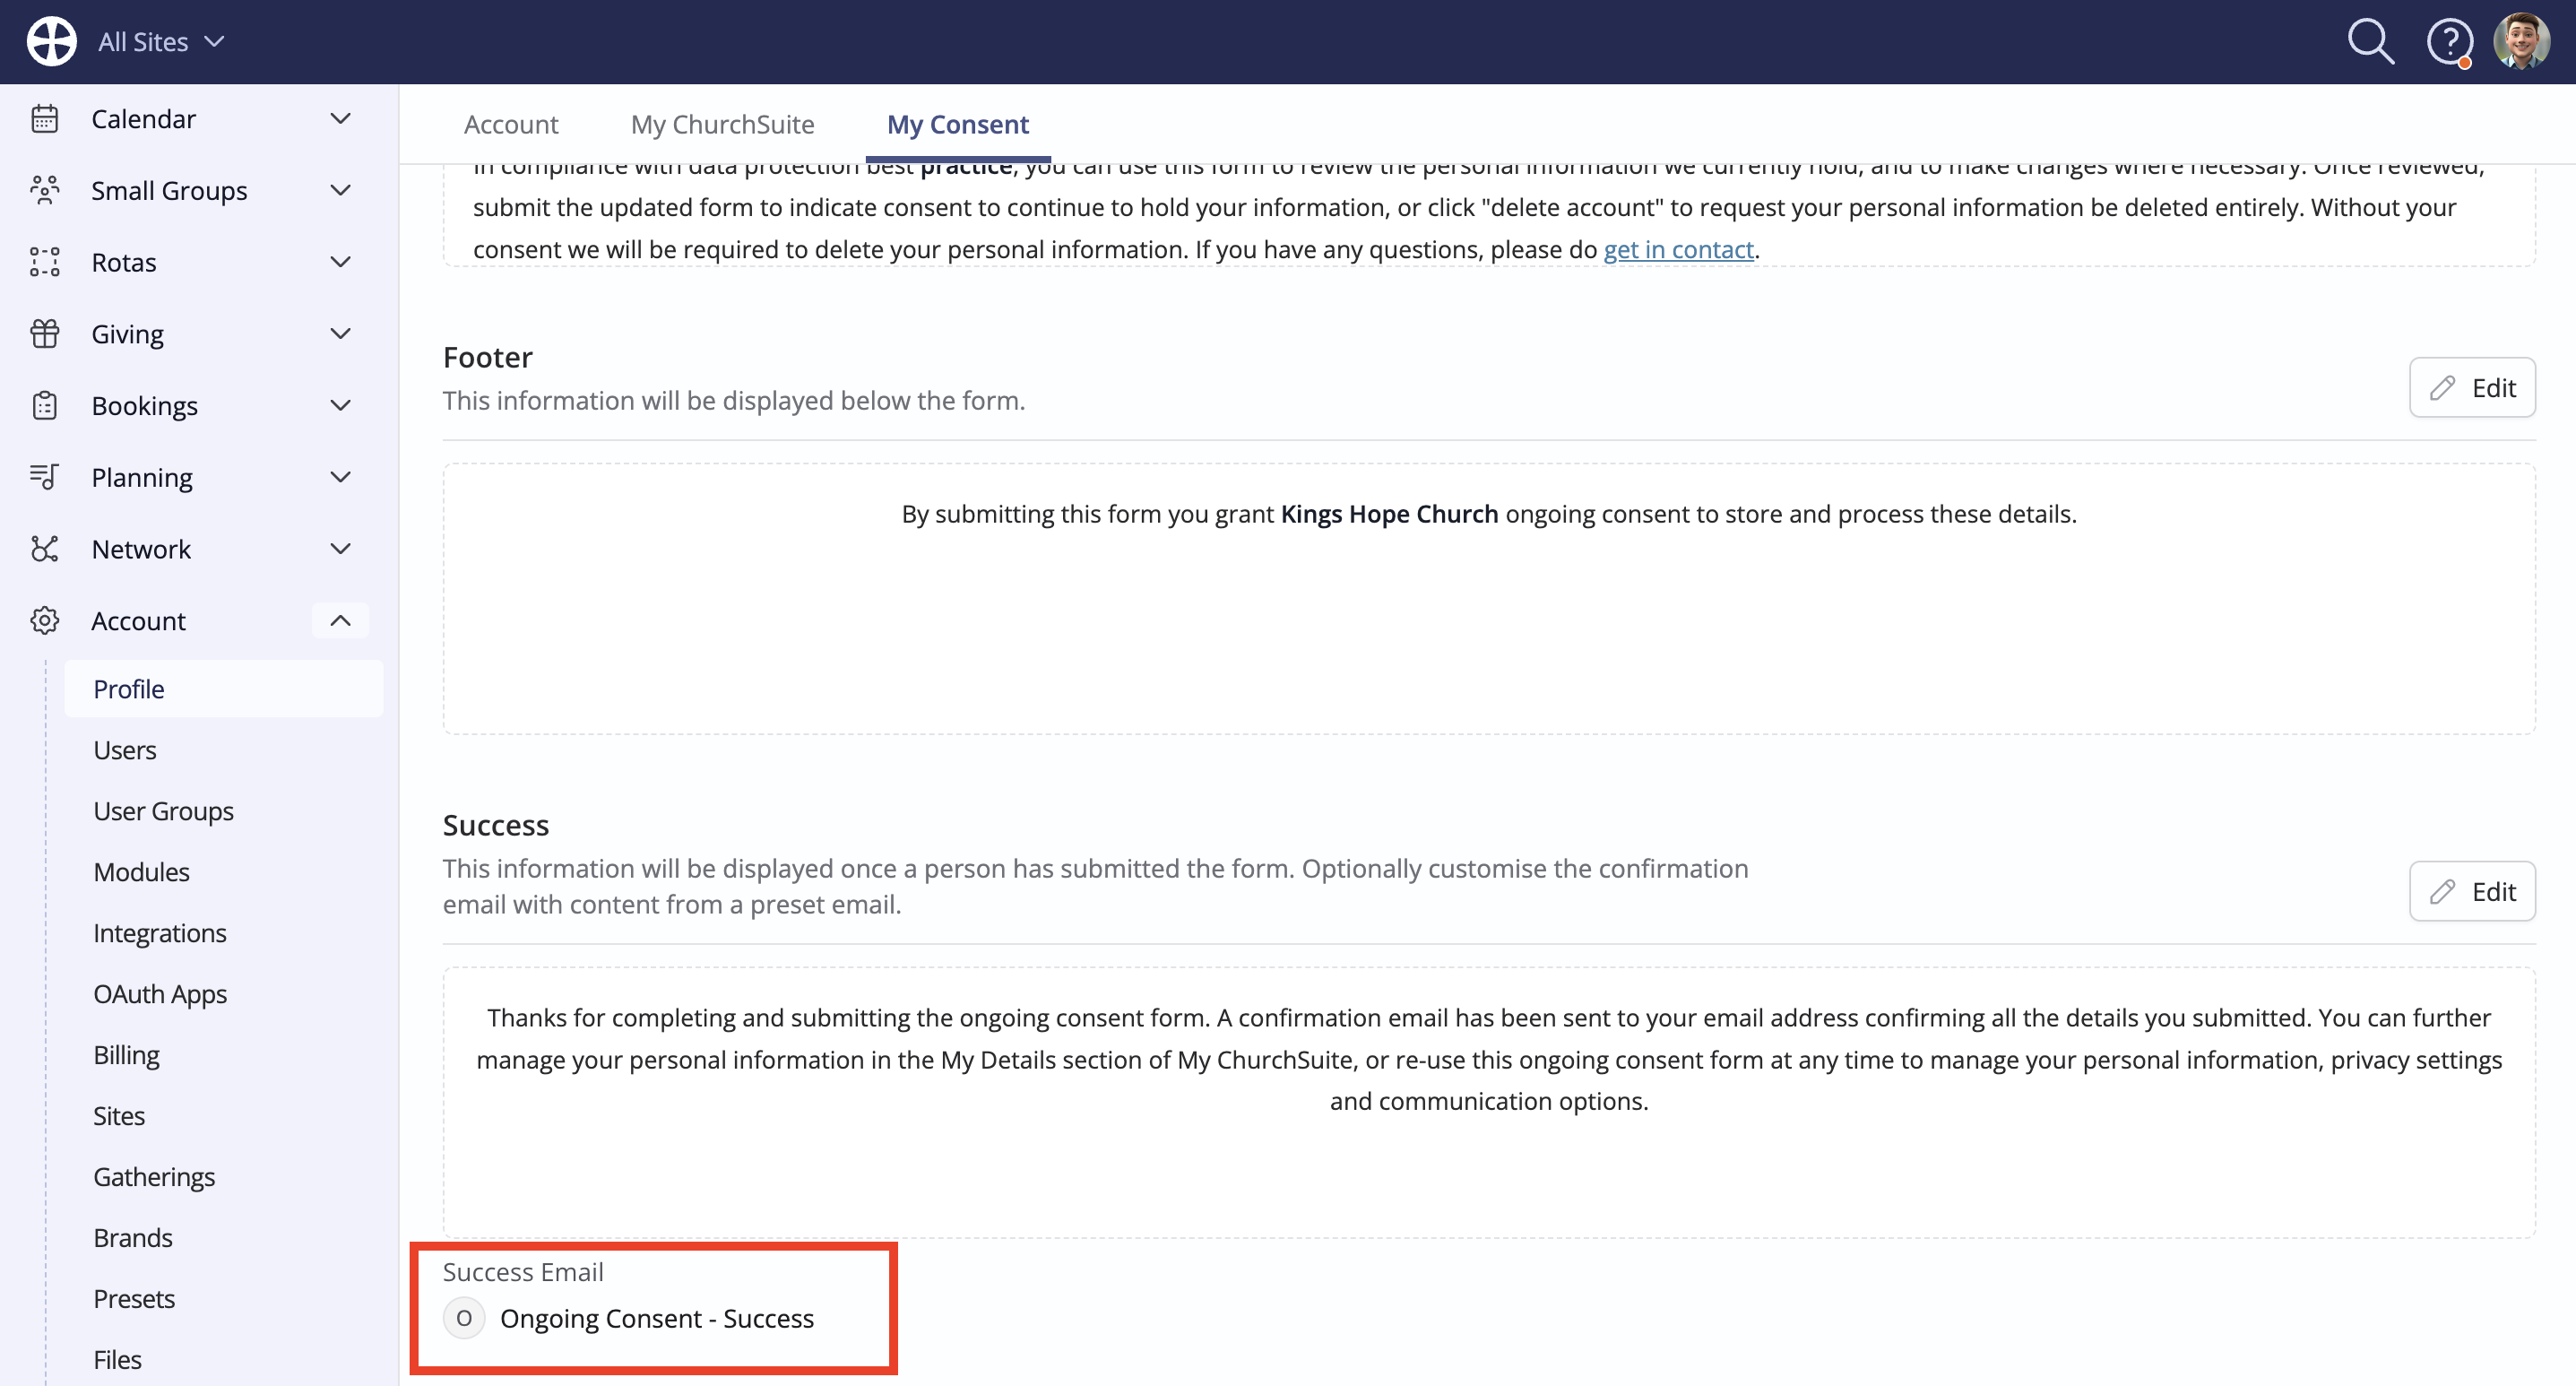The image size is (2576, 1386).
Task: Click the Small Groups people icon
Action: 45,190
